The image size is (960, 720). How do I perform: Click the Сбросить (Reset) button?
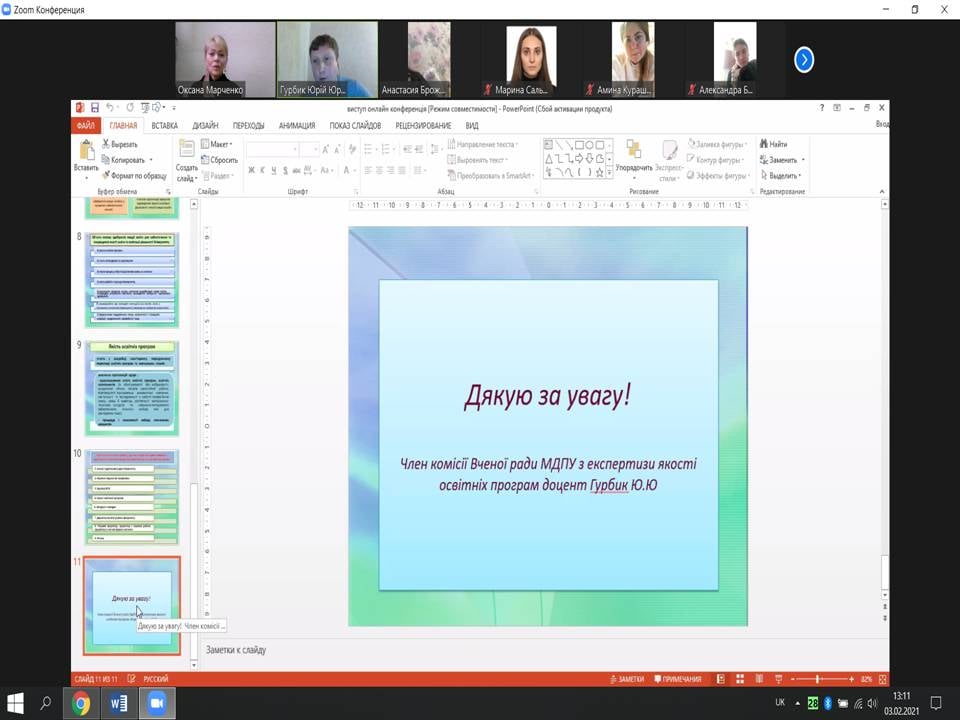220,160
